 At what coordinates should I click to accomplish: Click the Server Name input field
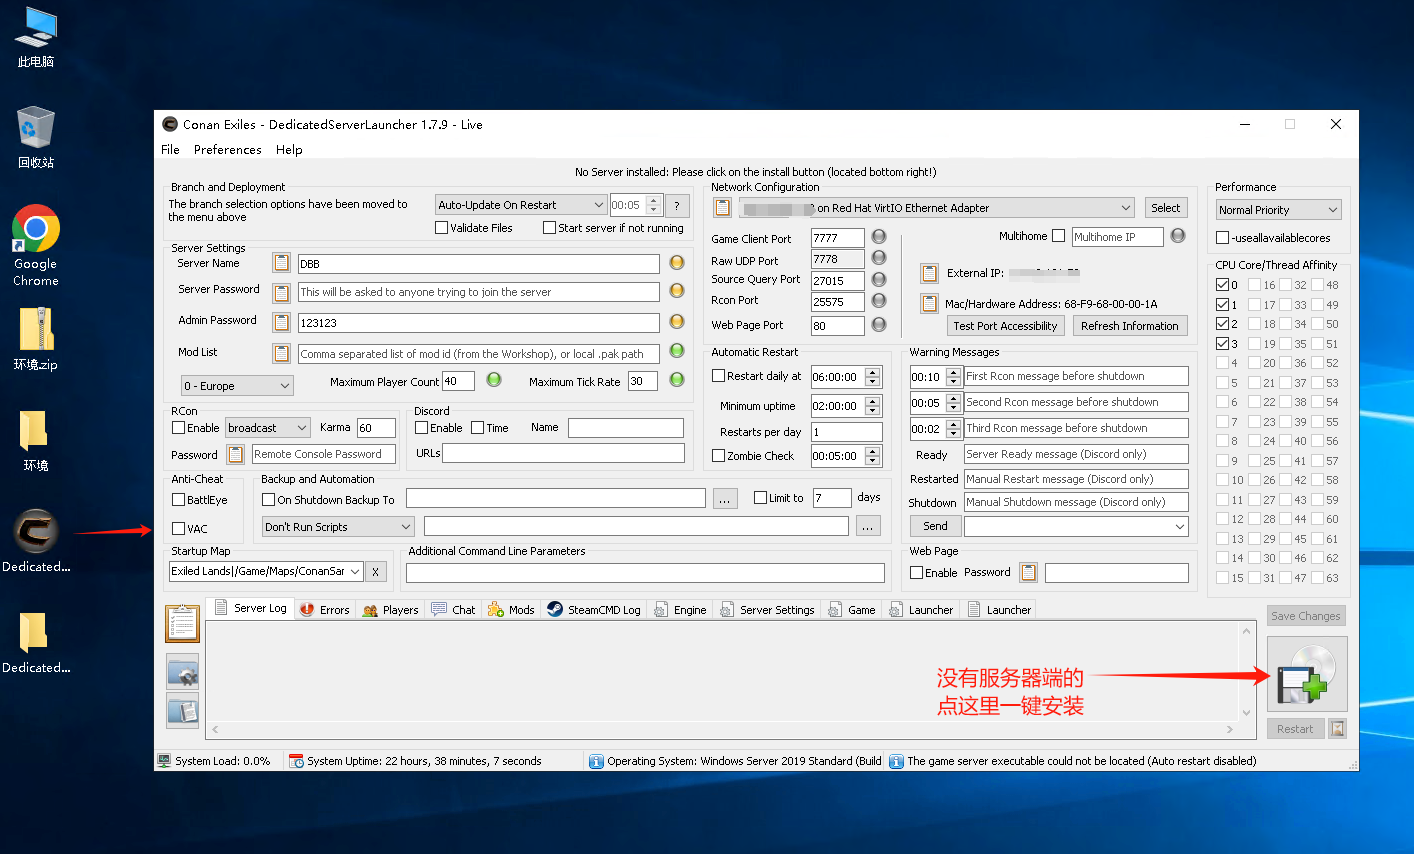478,264
